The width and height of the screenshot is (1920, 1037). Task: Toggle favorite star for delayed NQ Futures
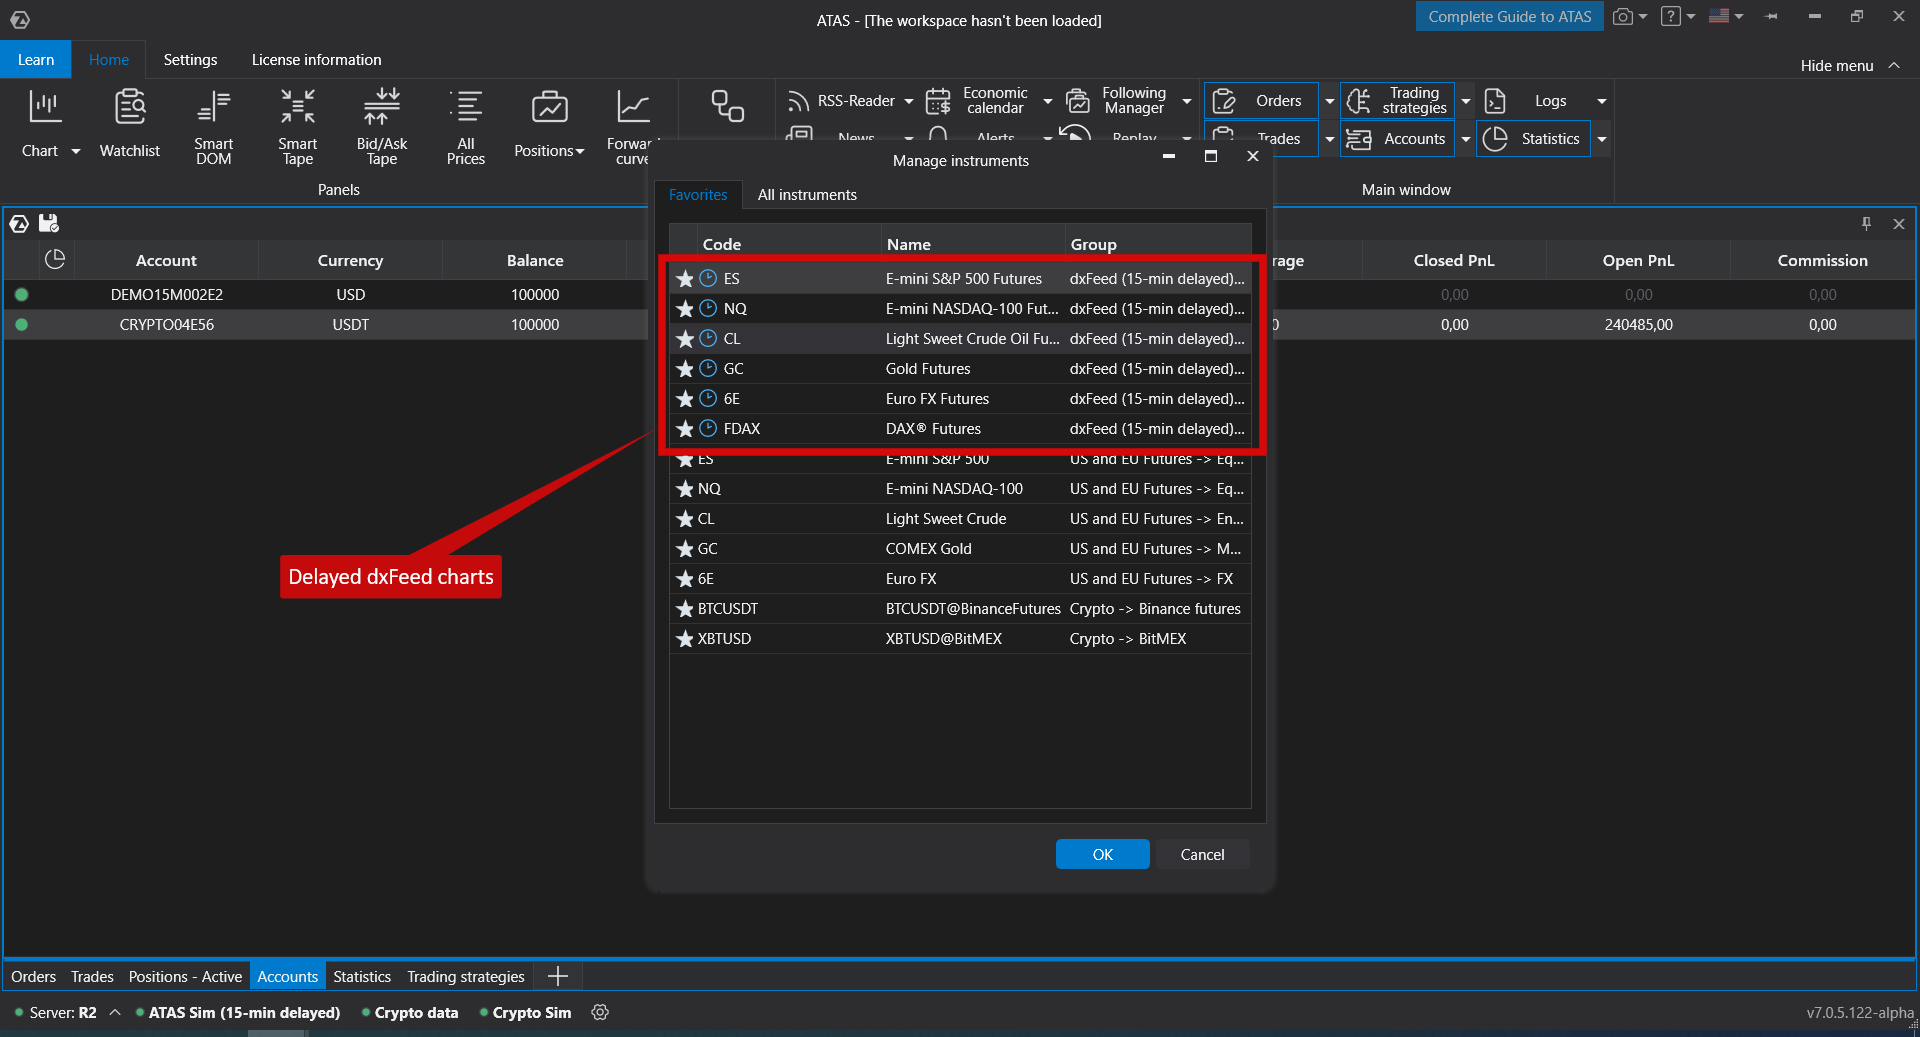point(685,309)
